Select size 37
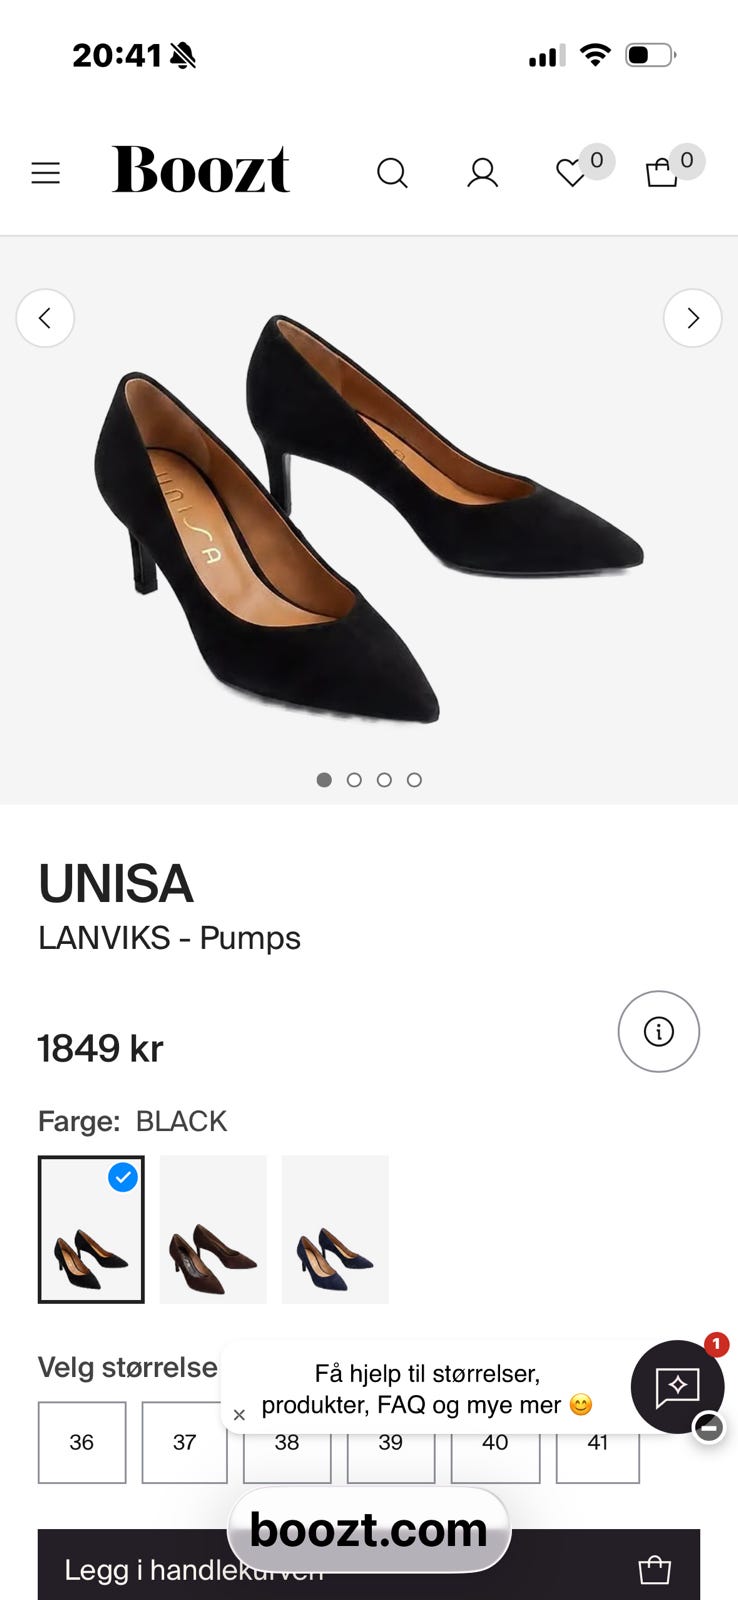 tap(185, 1442)
